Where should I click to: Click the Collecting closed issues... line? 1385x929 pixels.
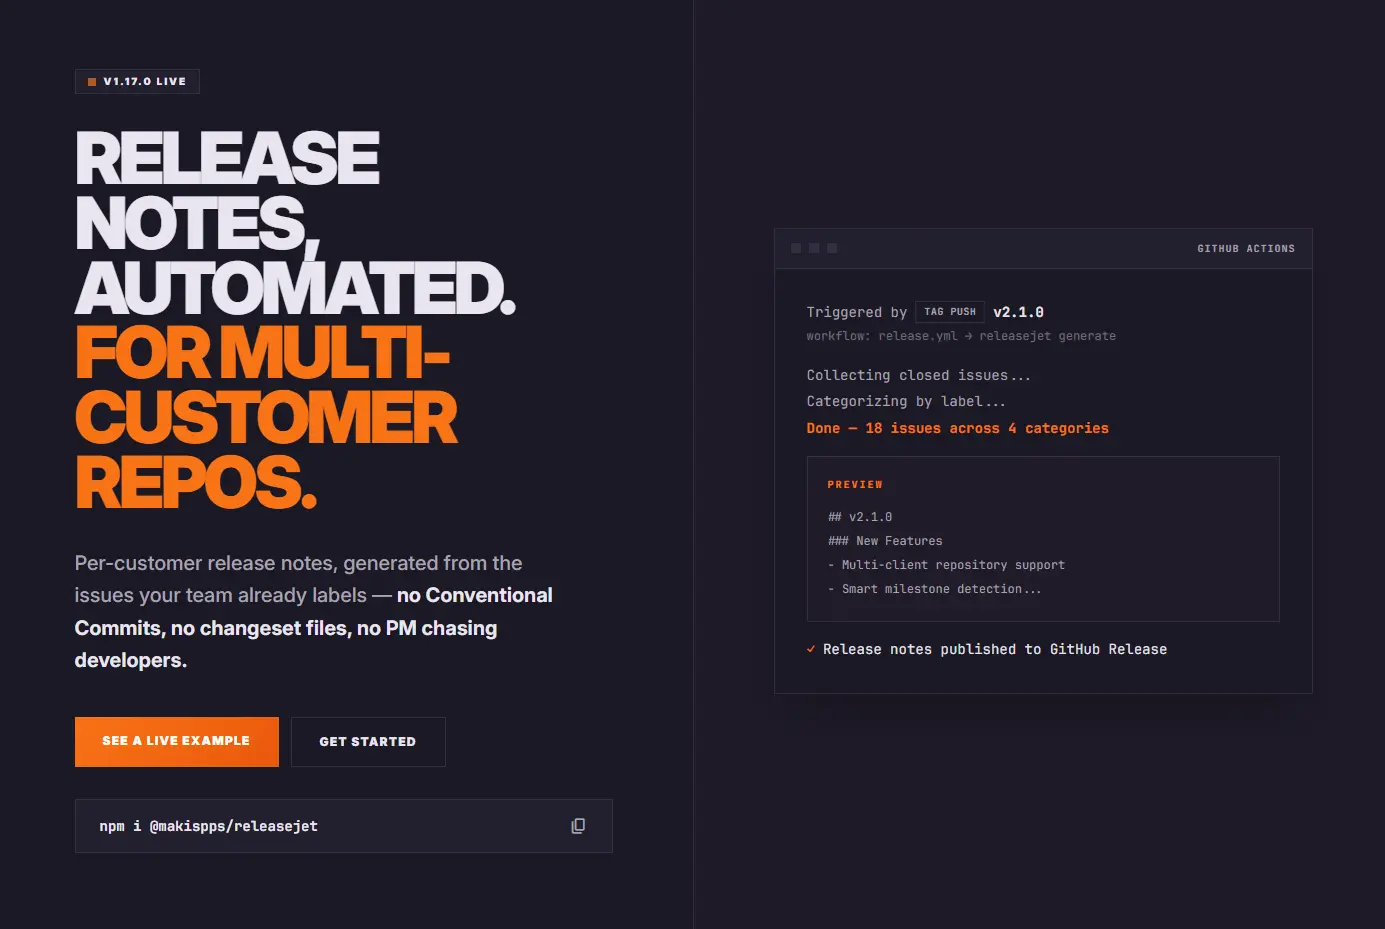coord(918,375)
